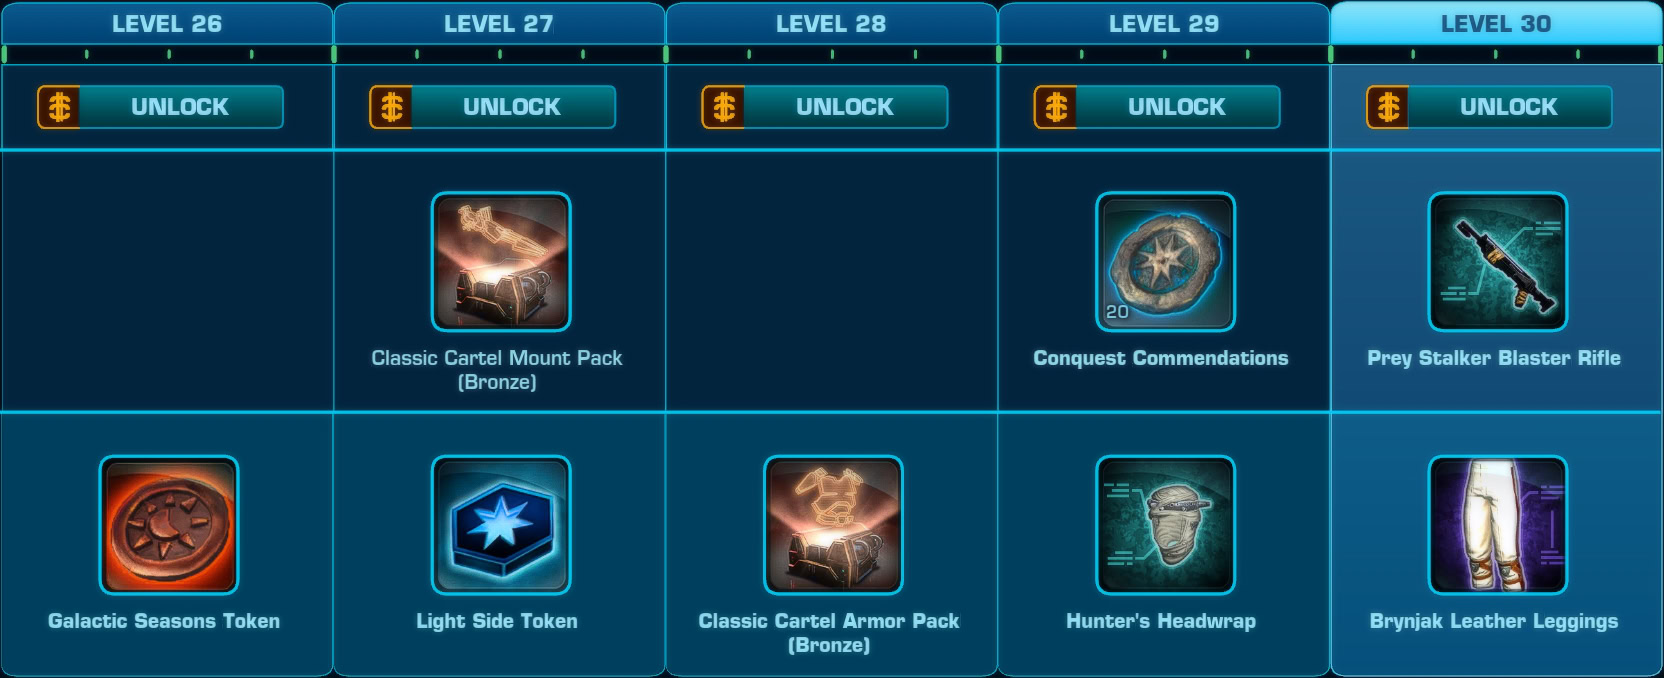Click the Unlock button under Level 27
Image resolution: width=1664 pixels, height=678 pixels.
(492, 107)
